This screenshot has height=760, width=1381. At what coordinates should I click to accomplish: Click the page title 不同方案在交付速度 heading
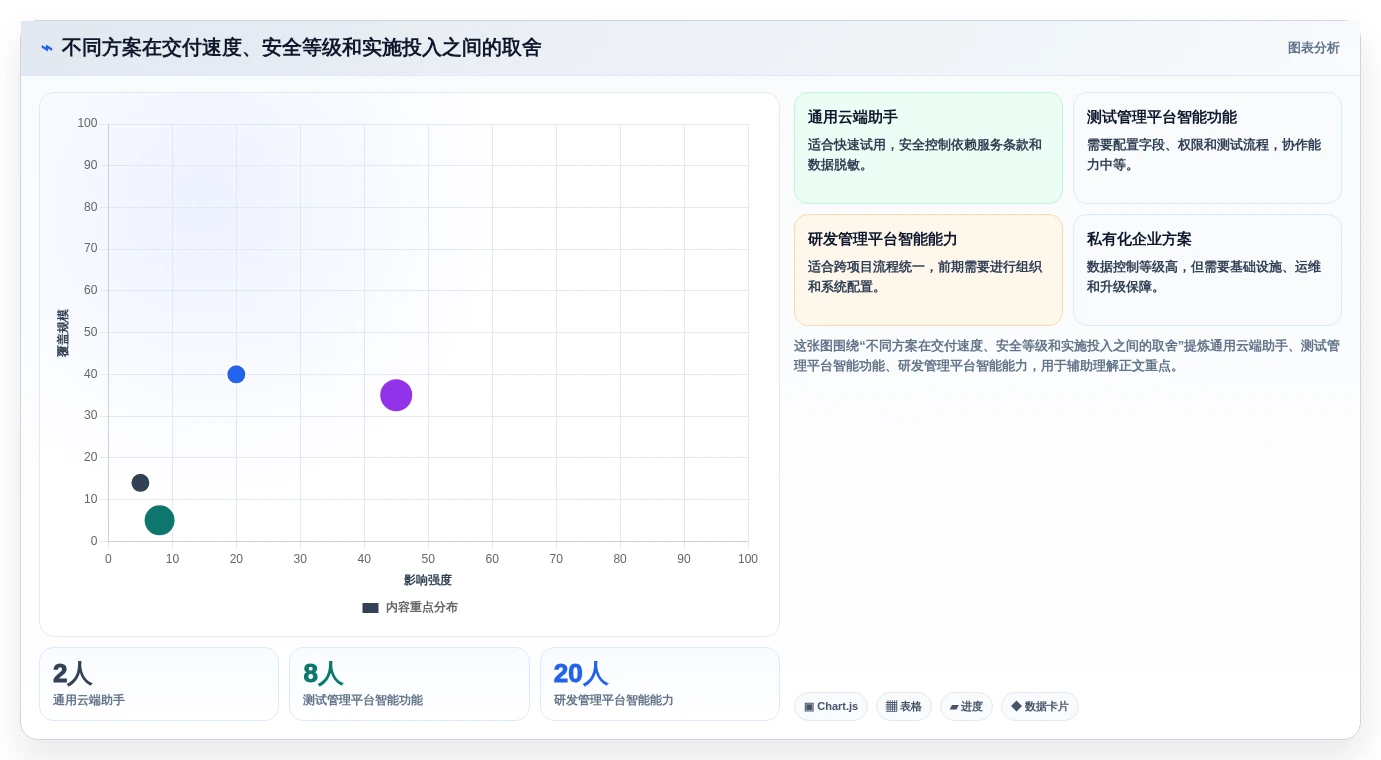tap(301, 48)
